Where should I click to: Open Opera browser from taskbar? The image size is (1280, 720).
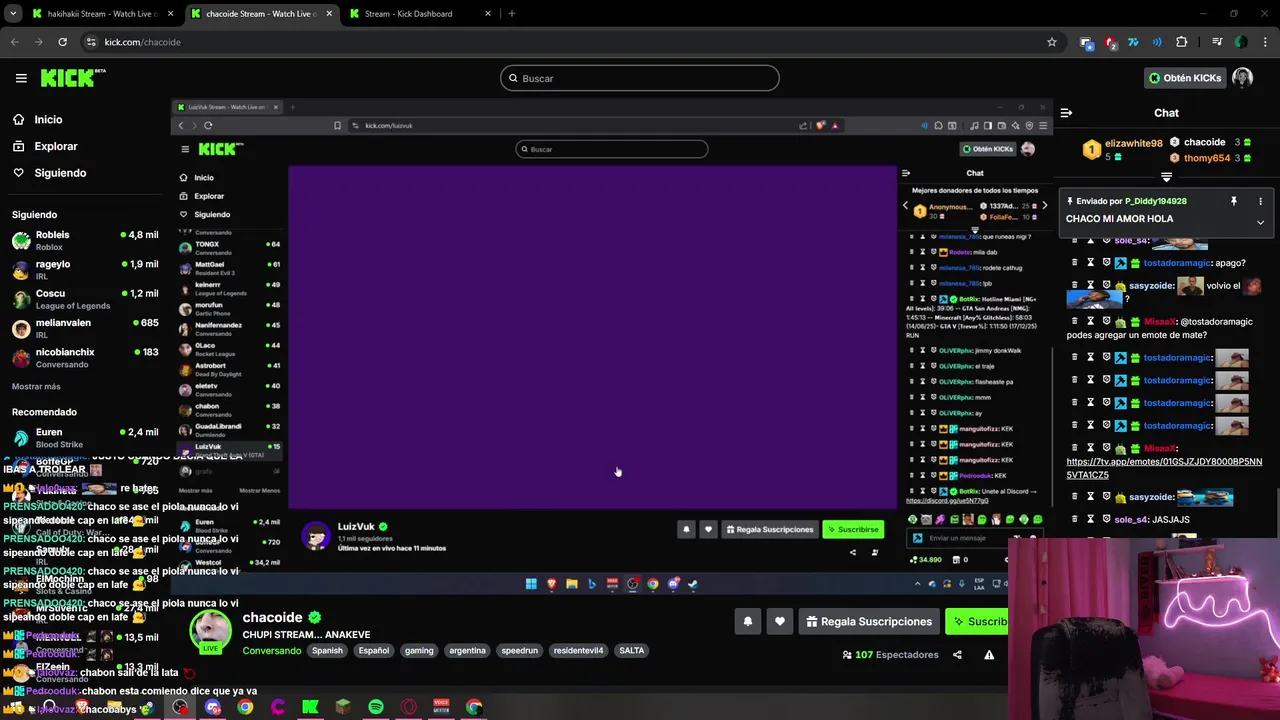click(409, 707)
